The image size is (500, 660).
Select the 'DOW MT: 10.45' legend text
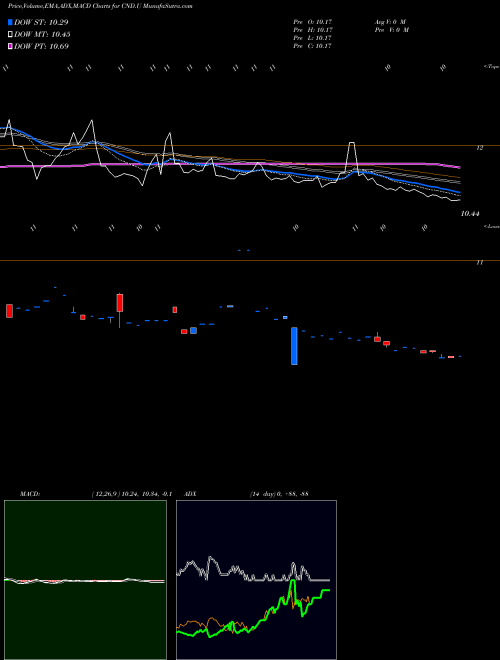[42, 35]
